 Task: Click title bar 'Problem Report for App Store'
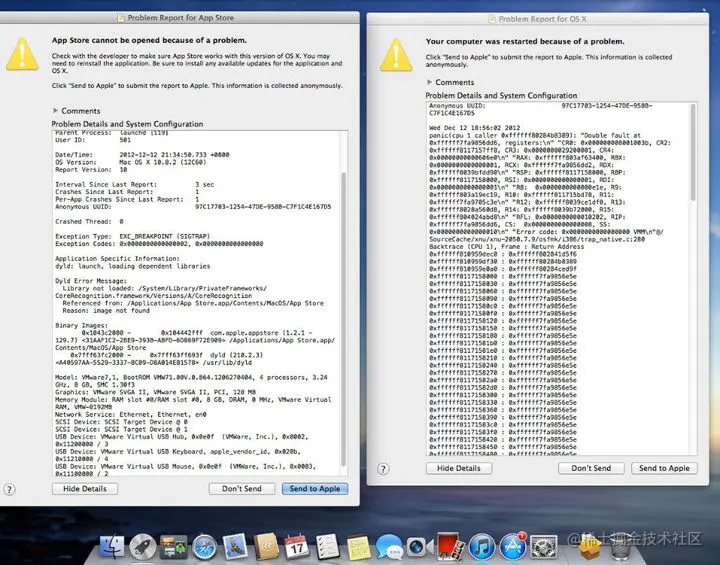pyautogui.click(x=180, y=17)
